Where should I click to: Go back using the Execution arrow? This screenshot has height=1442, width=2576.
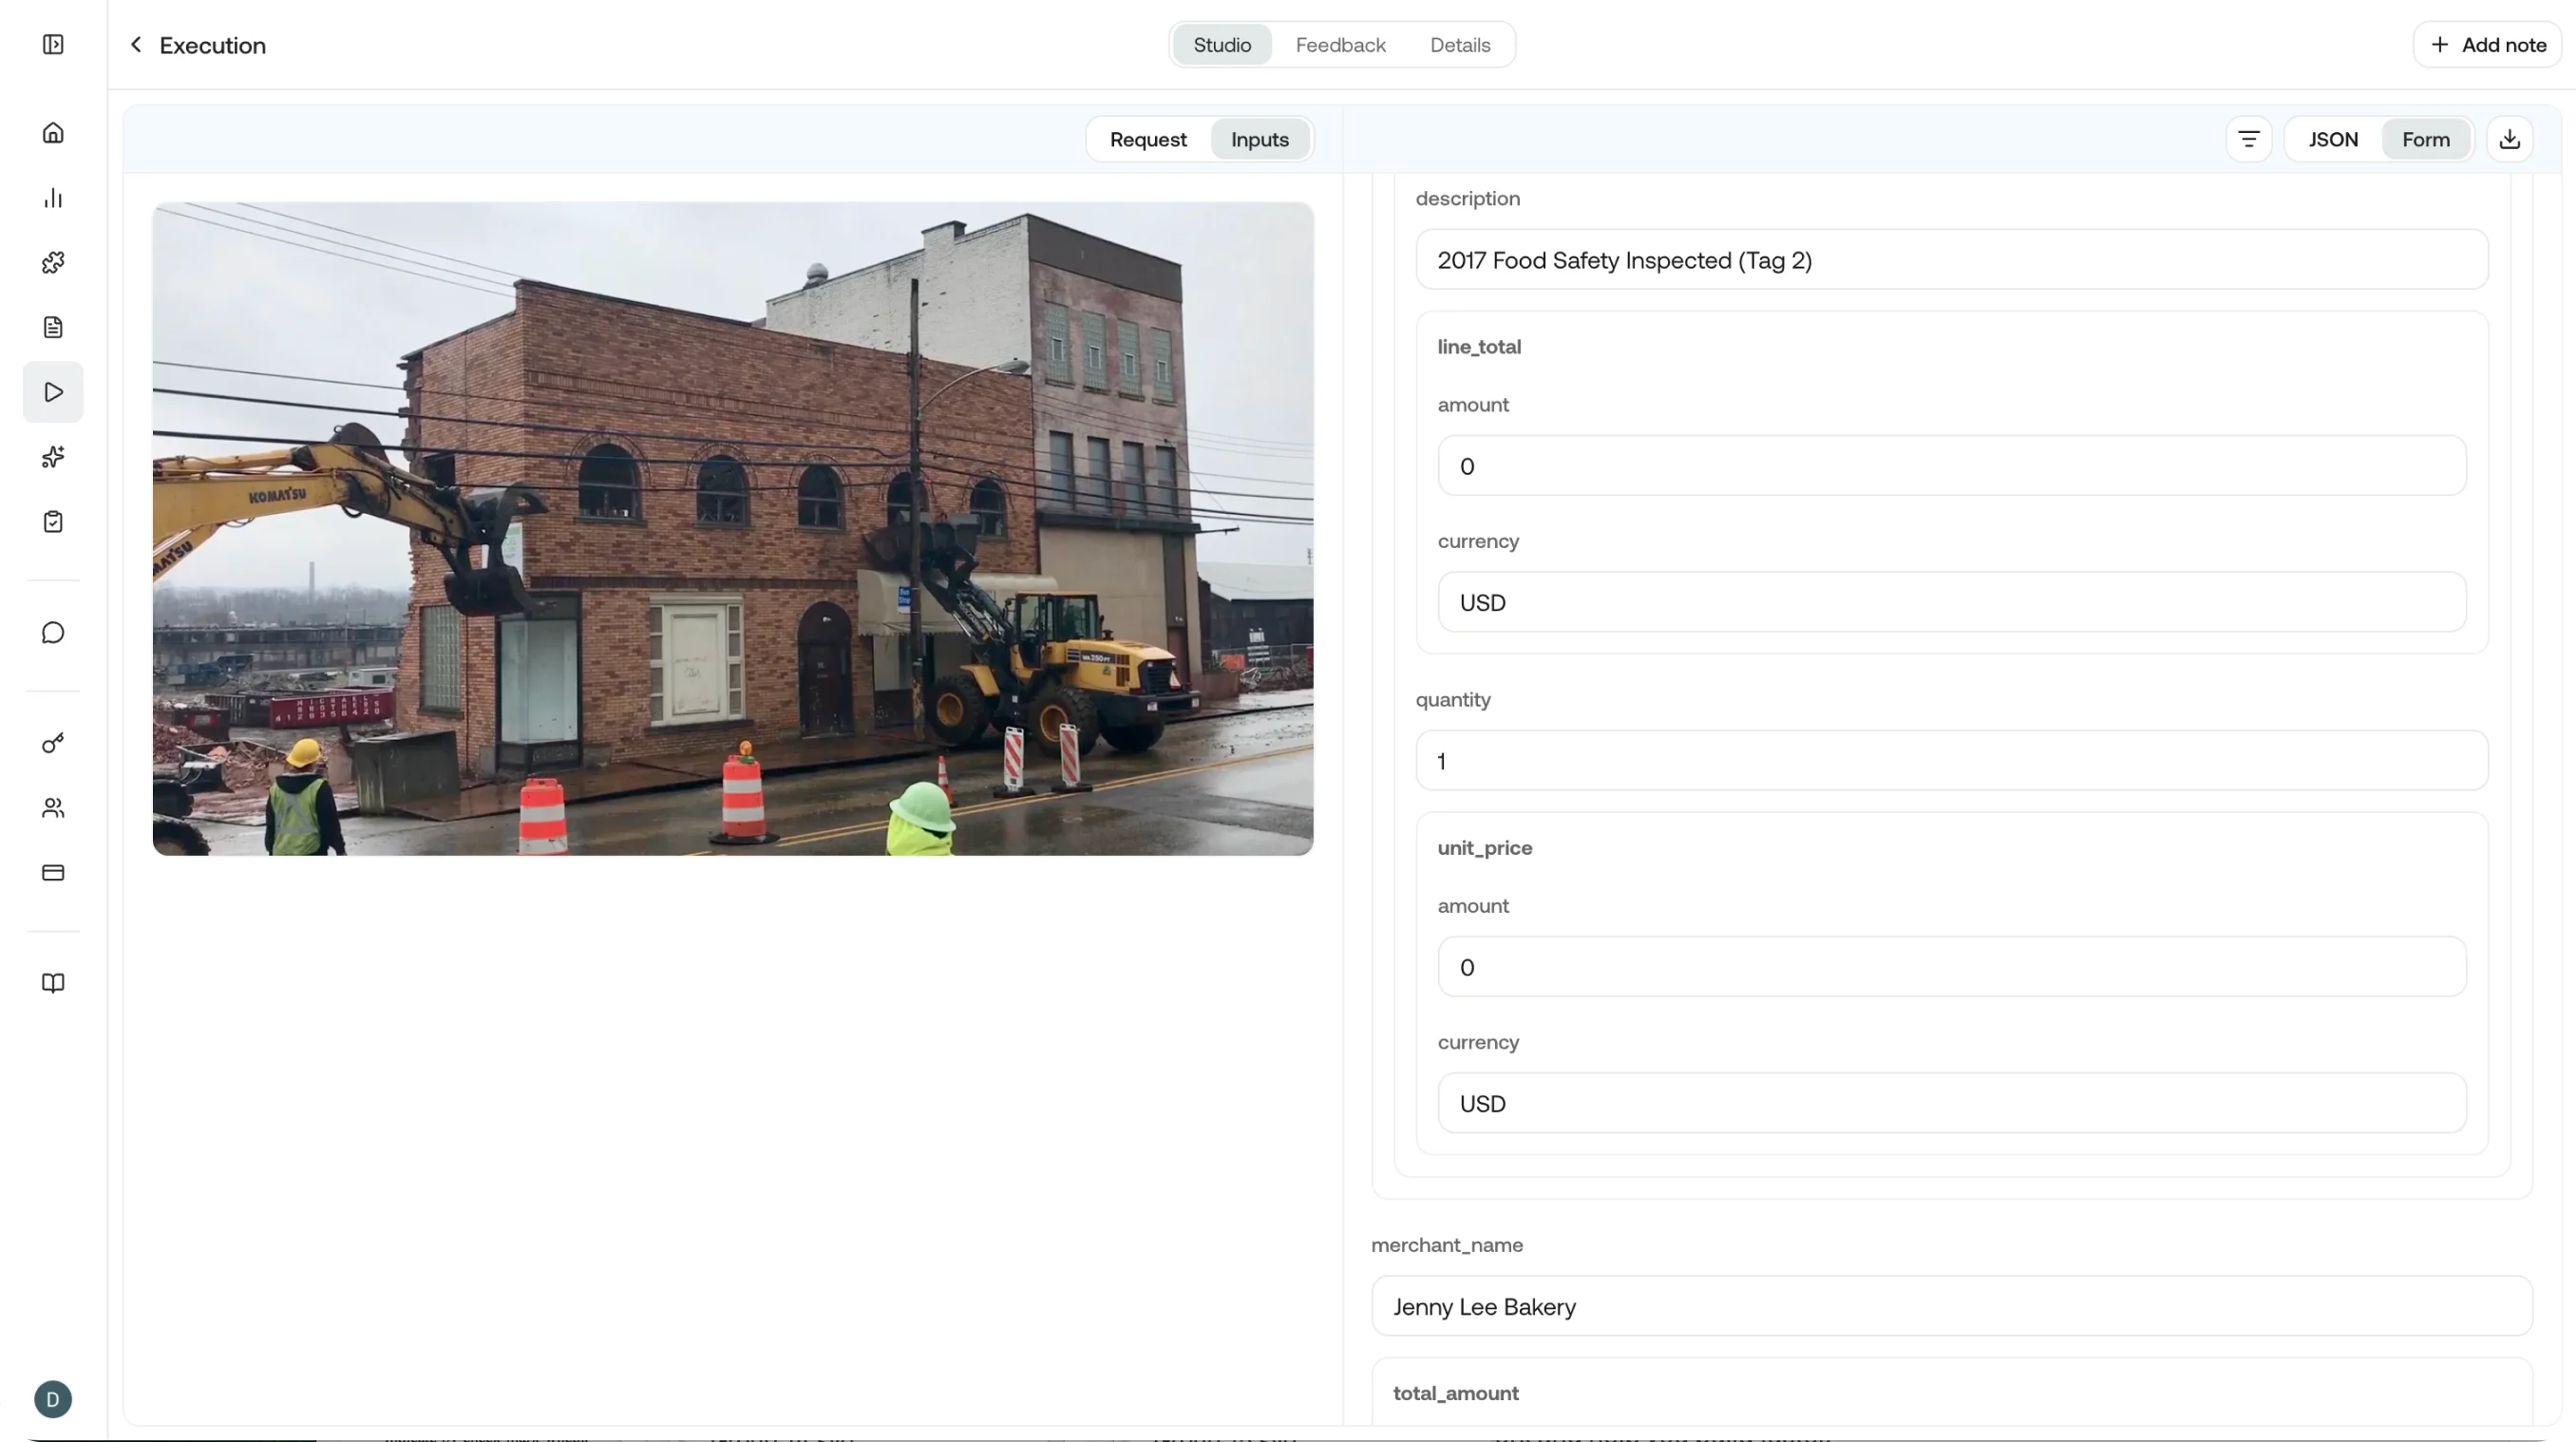tap(136, 45)
